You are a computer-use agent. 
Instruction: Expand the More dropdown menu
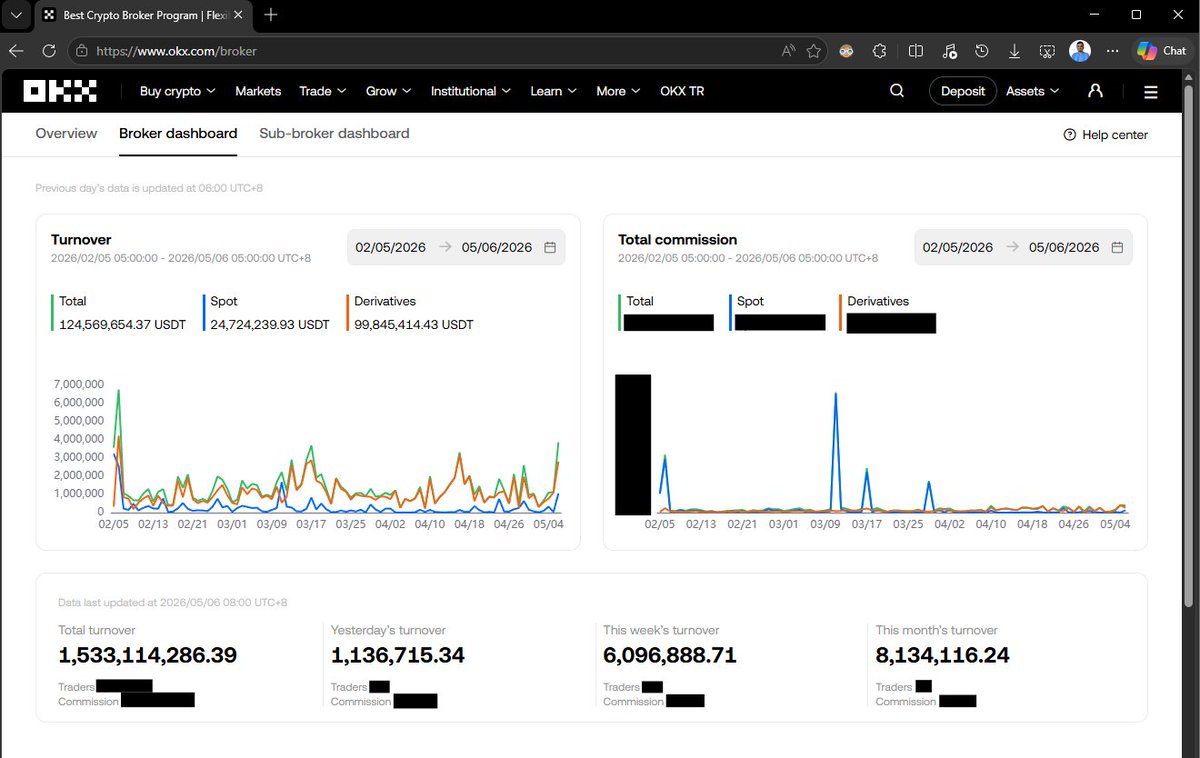pos(619,91)
